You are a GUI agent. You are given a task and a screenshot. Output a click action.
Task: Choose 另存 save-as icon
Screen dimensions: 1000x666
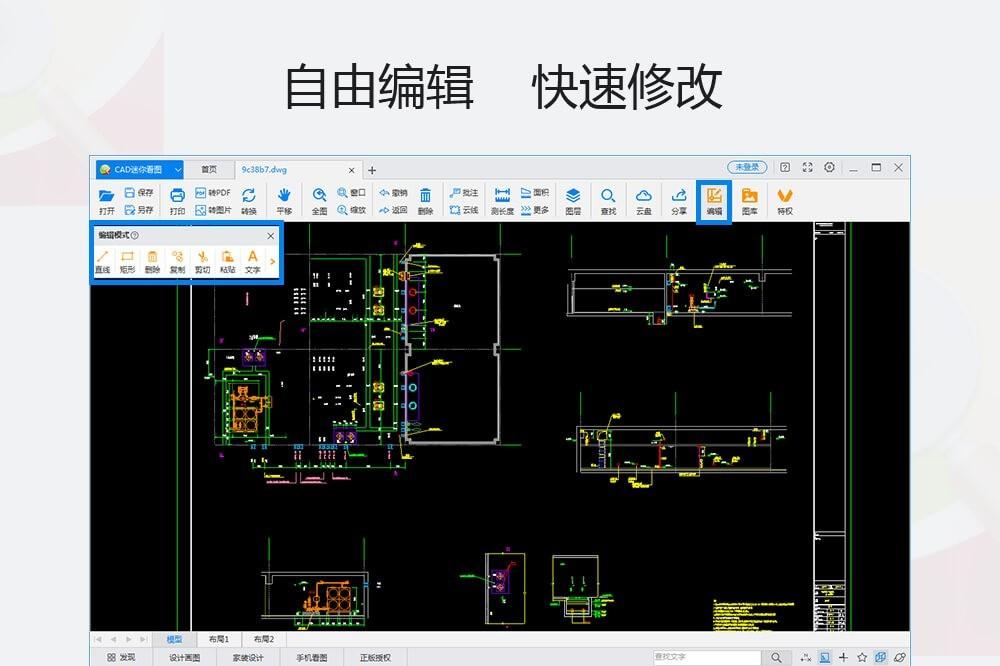coord(139,210)
